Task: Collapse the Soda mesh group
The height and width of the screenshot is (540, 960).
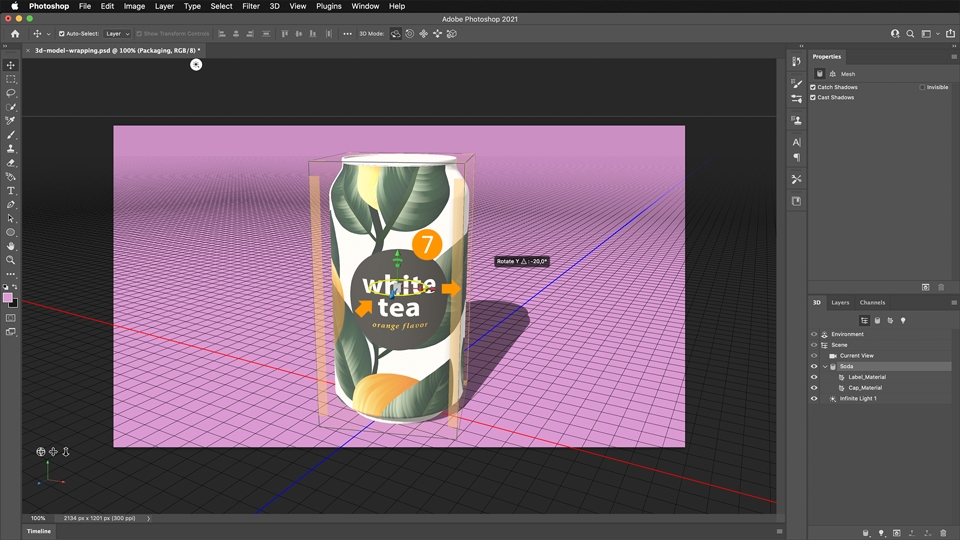Action: [x=825, y=366]
